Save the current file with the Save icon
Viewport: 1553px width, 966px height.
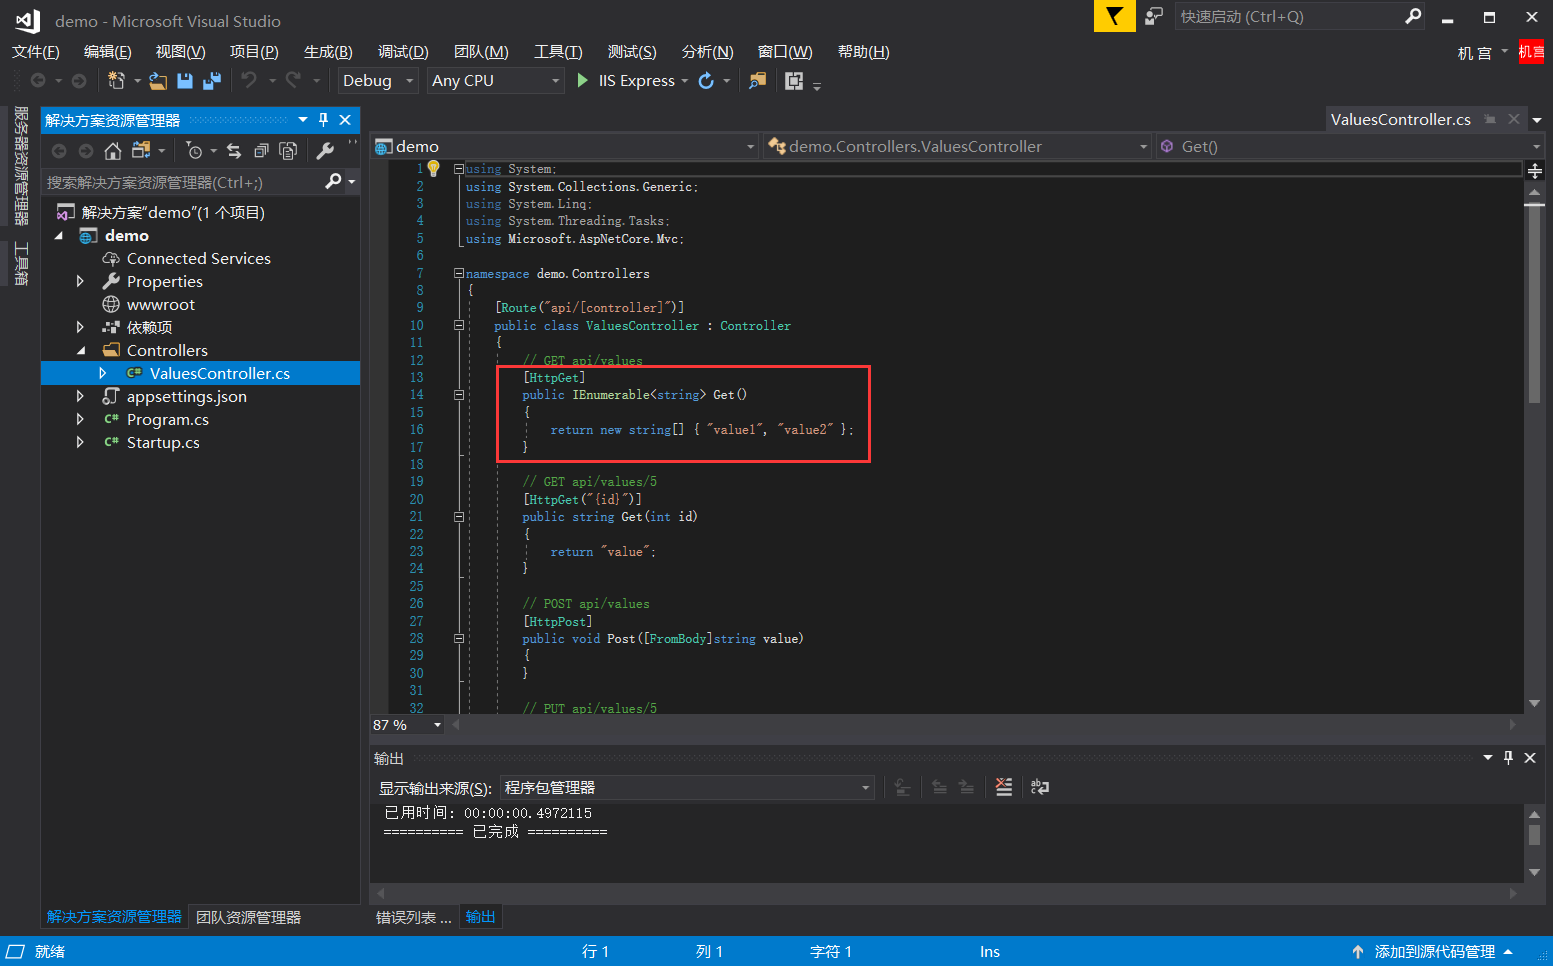[185, 81]
